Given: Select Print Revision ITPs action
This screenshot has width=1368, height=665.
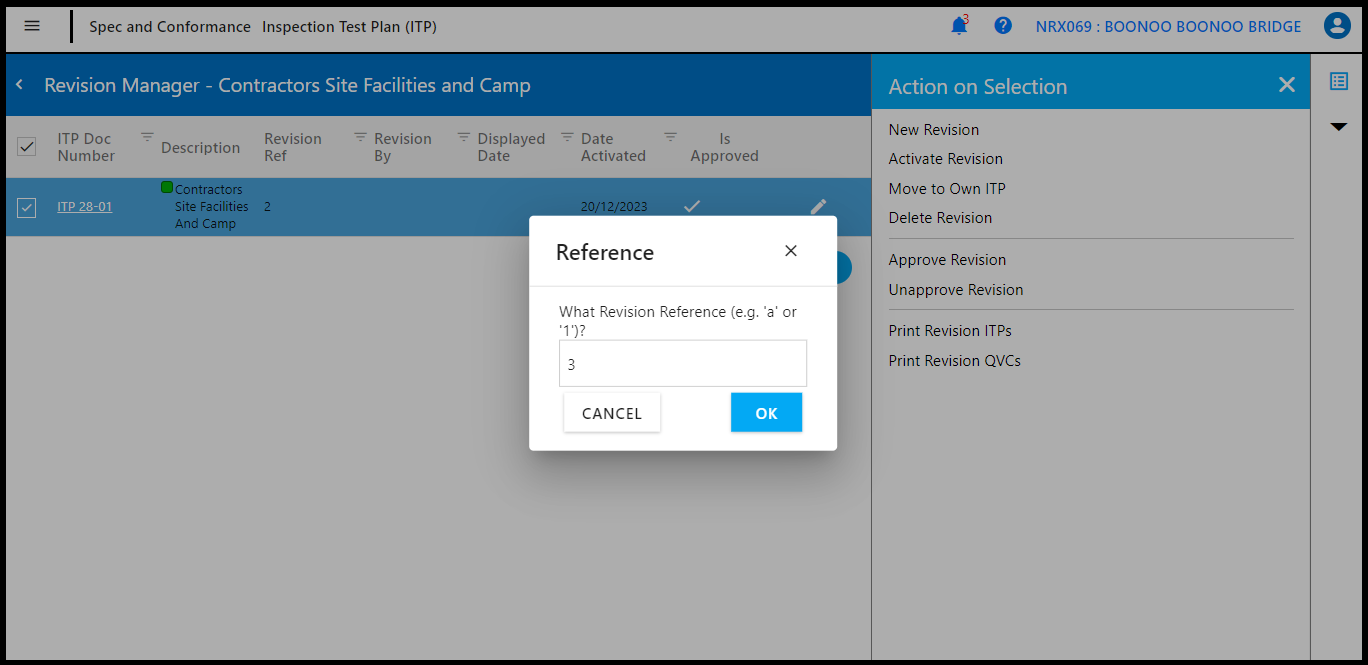Looking at the screenshot, I should (951, 331).
